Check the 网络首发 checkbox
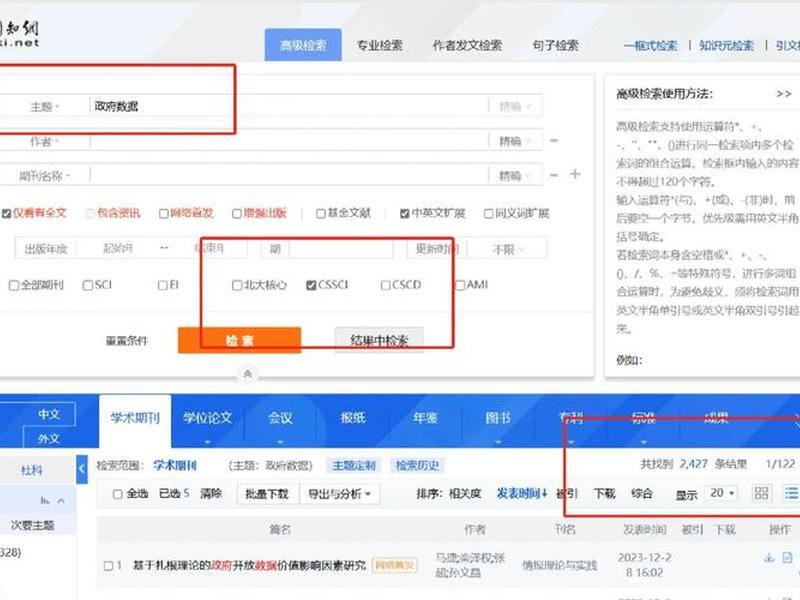 164,213
